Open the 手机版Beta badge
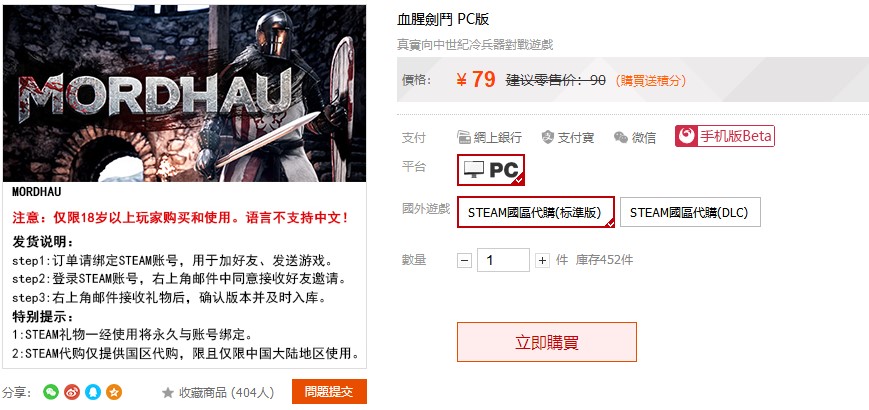The height and width of the screenshot is (410, 869). pos(724,136)
